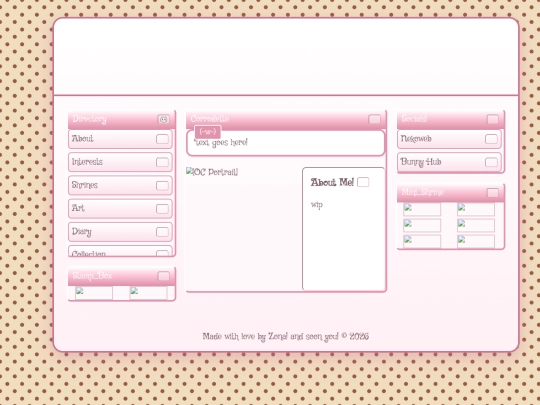Click the Socials panel title

click(414, 119)
